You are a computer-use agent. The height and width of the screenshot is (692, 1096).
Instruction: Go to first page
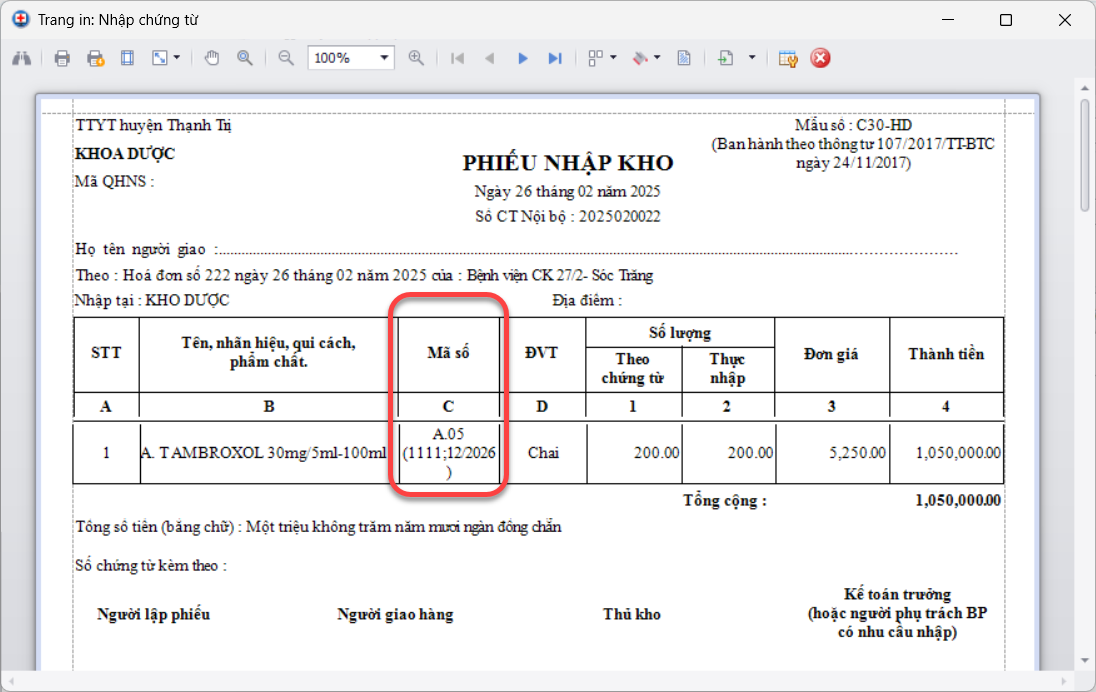(x=458, y=58)
